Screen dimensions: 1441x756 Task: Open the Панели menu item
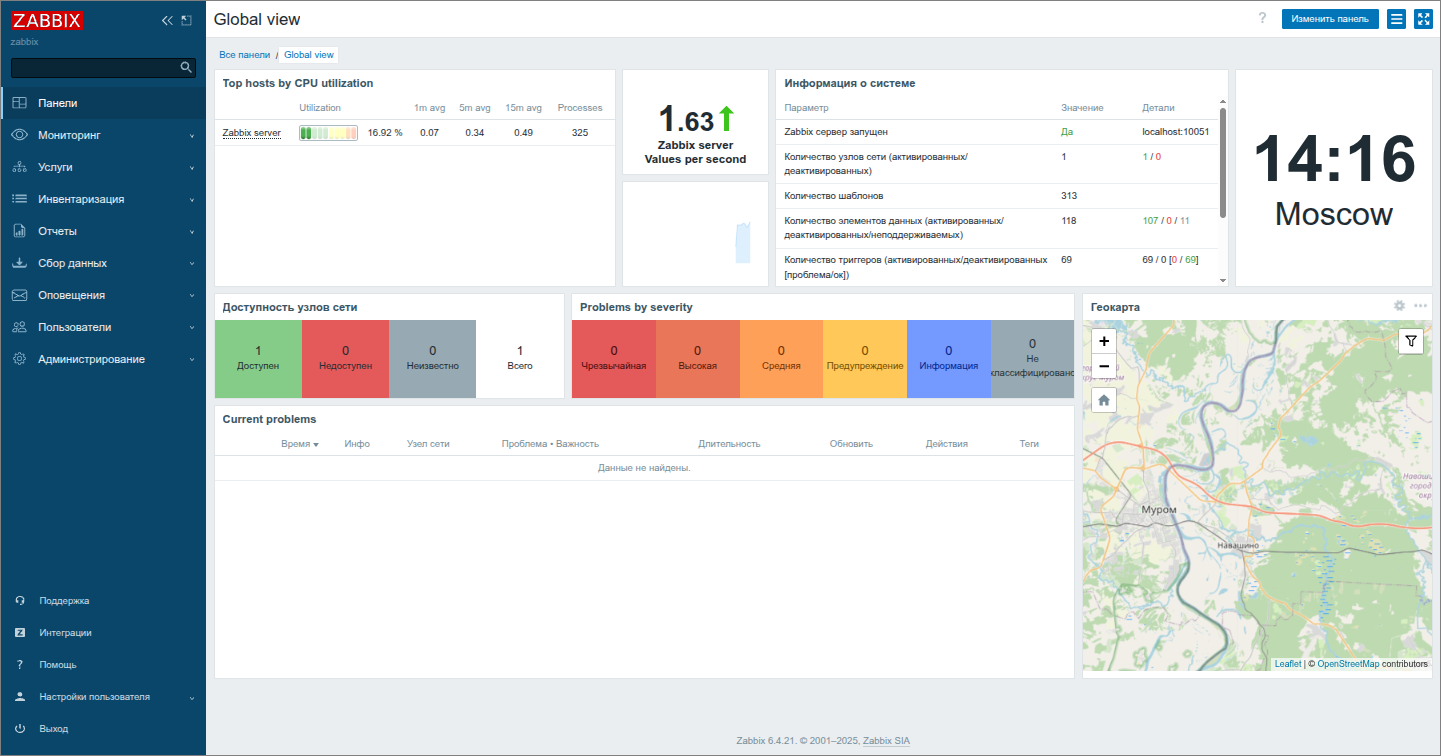tap(103, 103)
